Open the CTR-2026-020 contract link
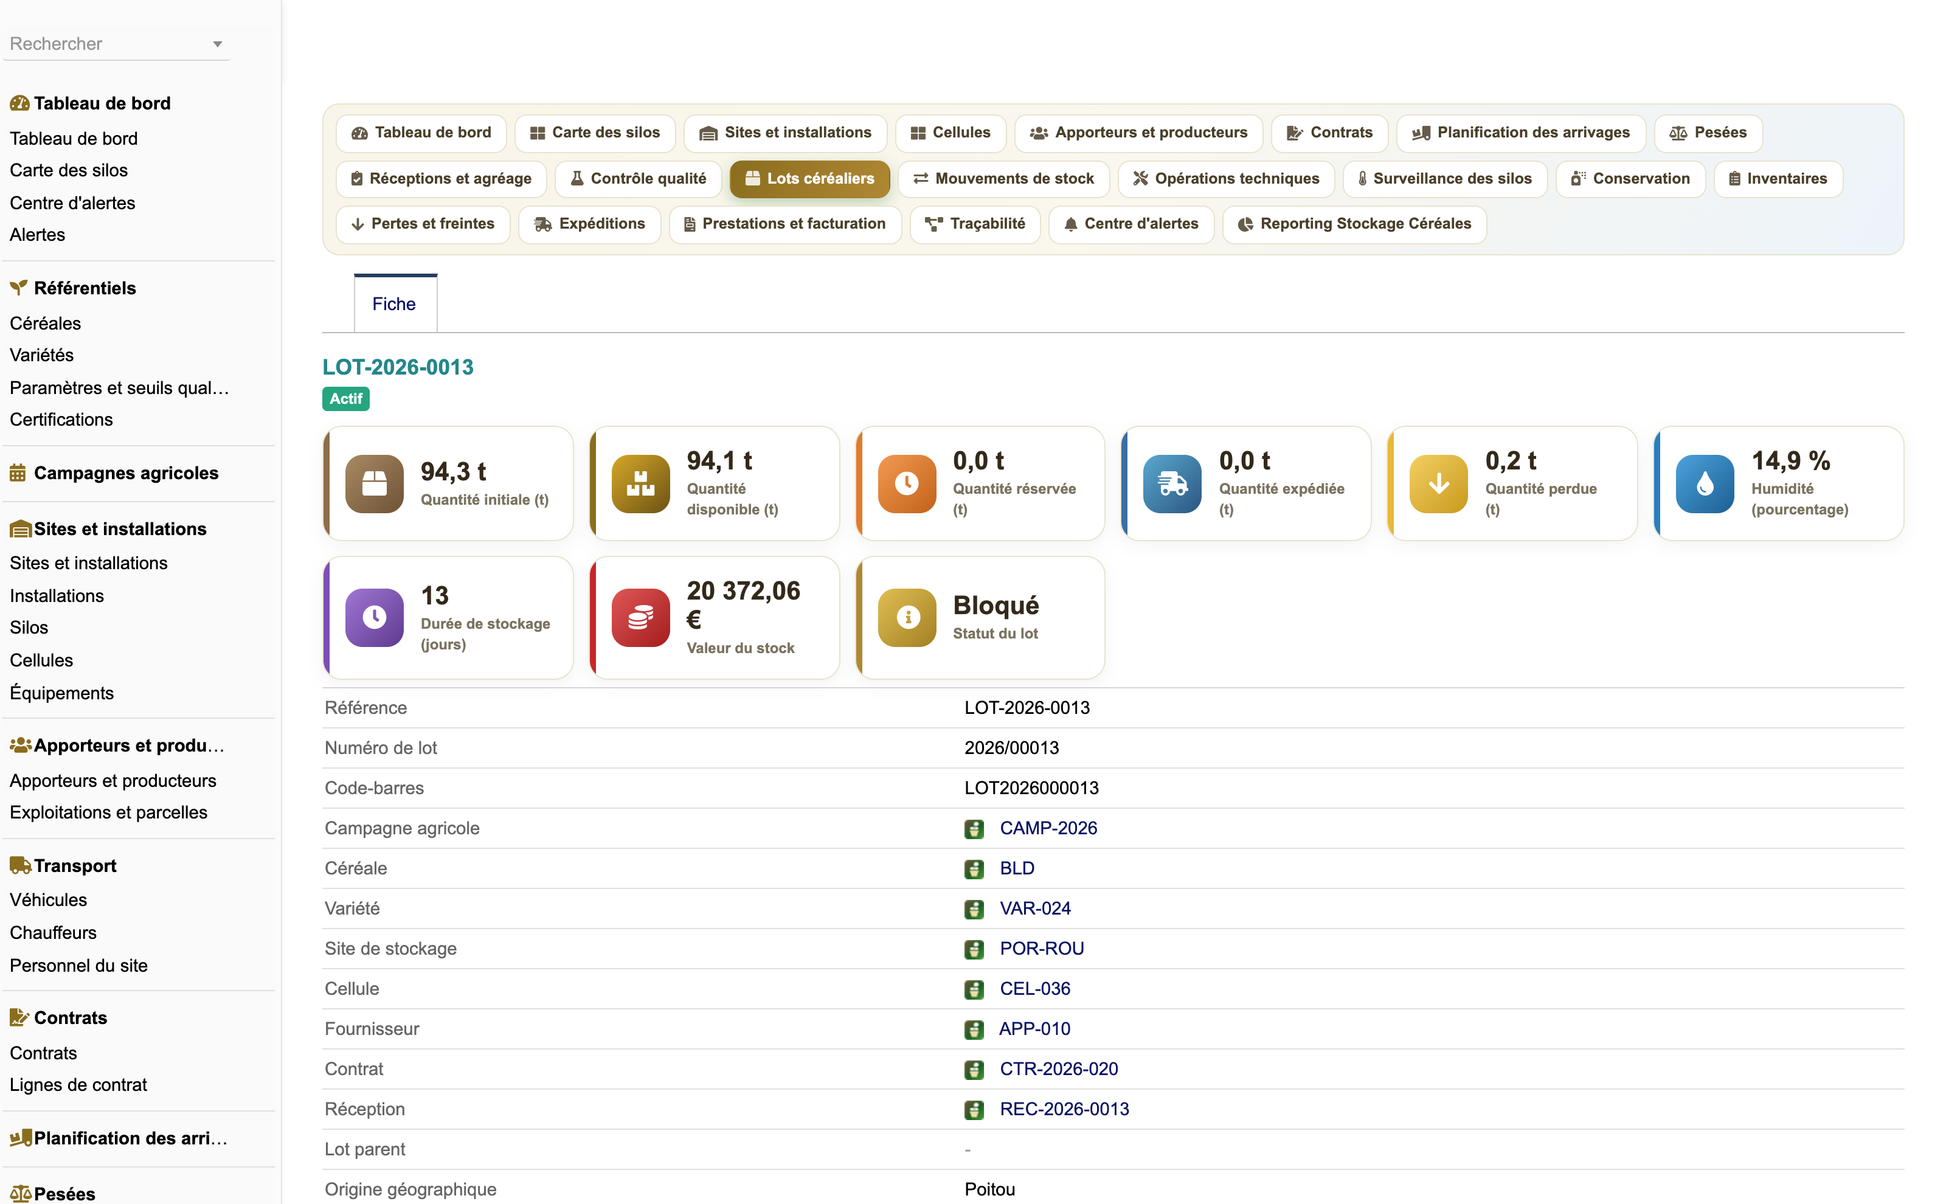Screen dimensions: 1946x1204 click(1059, 1069)
